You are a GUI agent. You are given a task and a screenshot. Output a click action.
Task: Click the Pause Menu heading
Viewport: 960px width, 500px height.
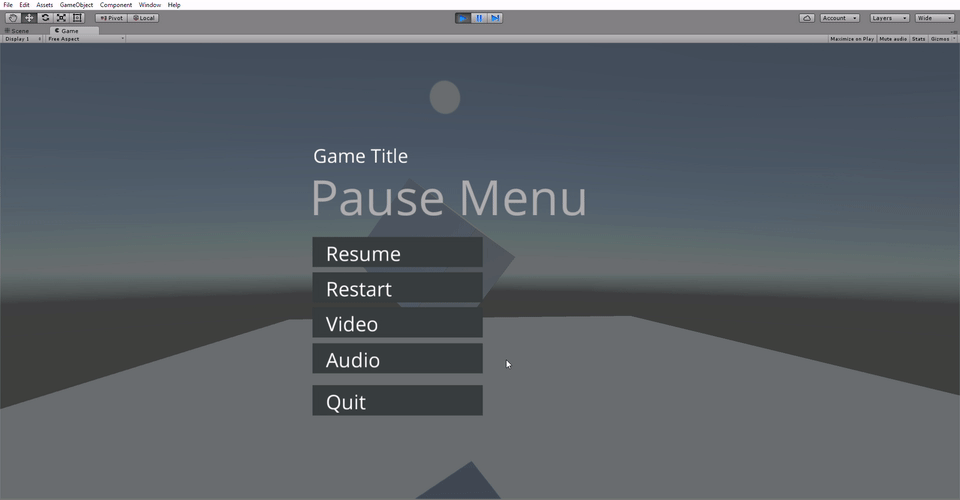449,198
